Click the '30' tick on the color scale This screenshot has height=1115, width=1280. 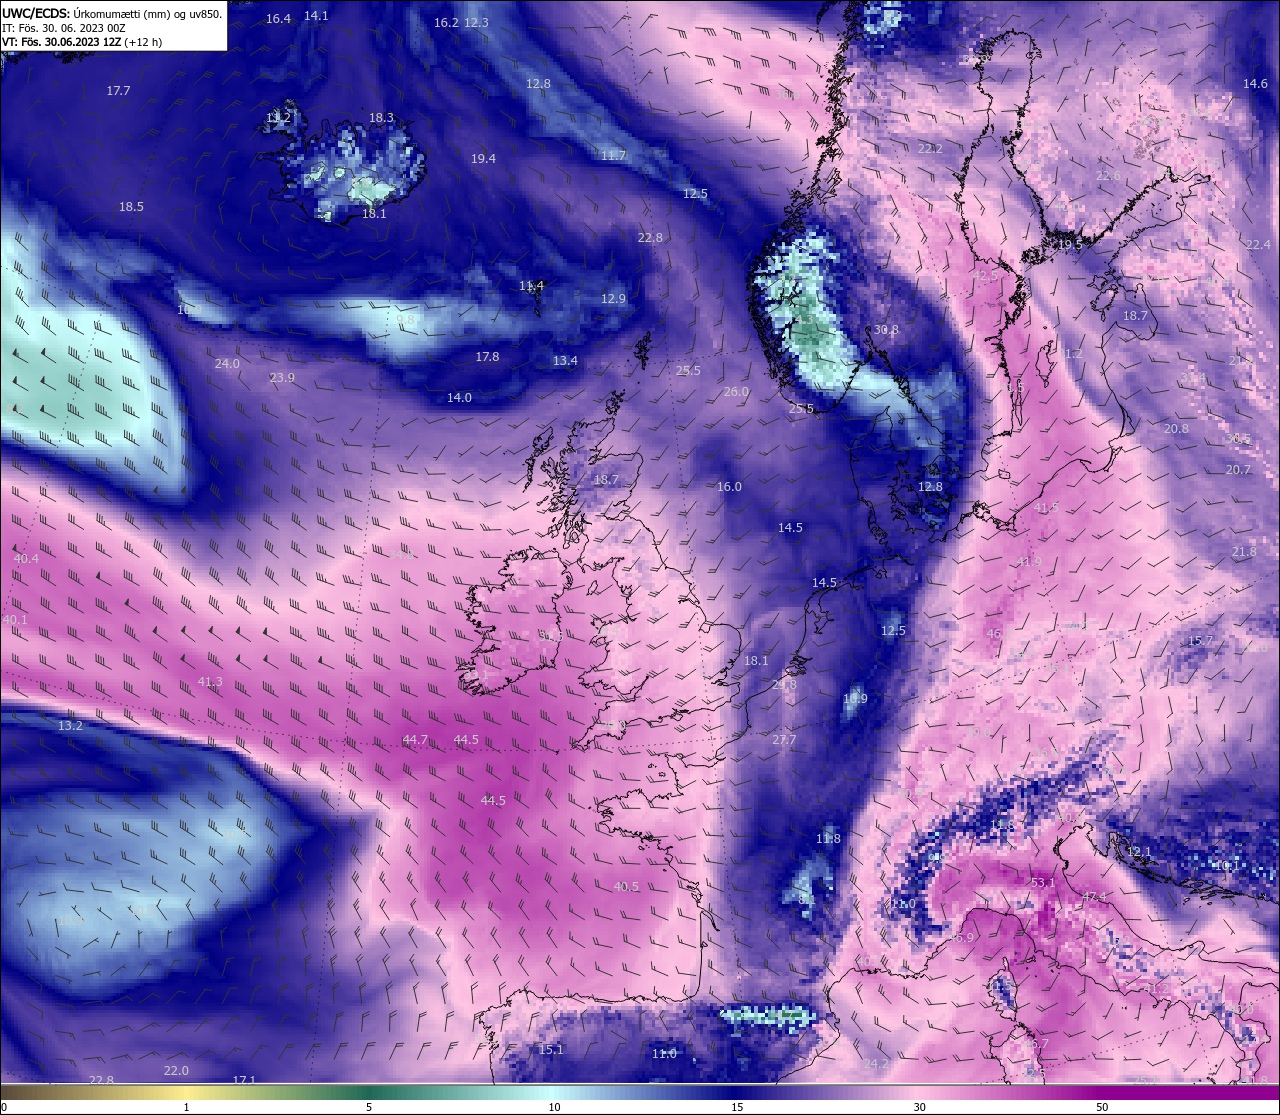tap(919, 1107)
